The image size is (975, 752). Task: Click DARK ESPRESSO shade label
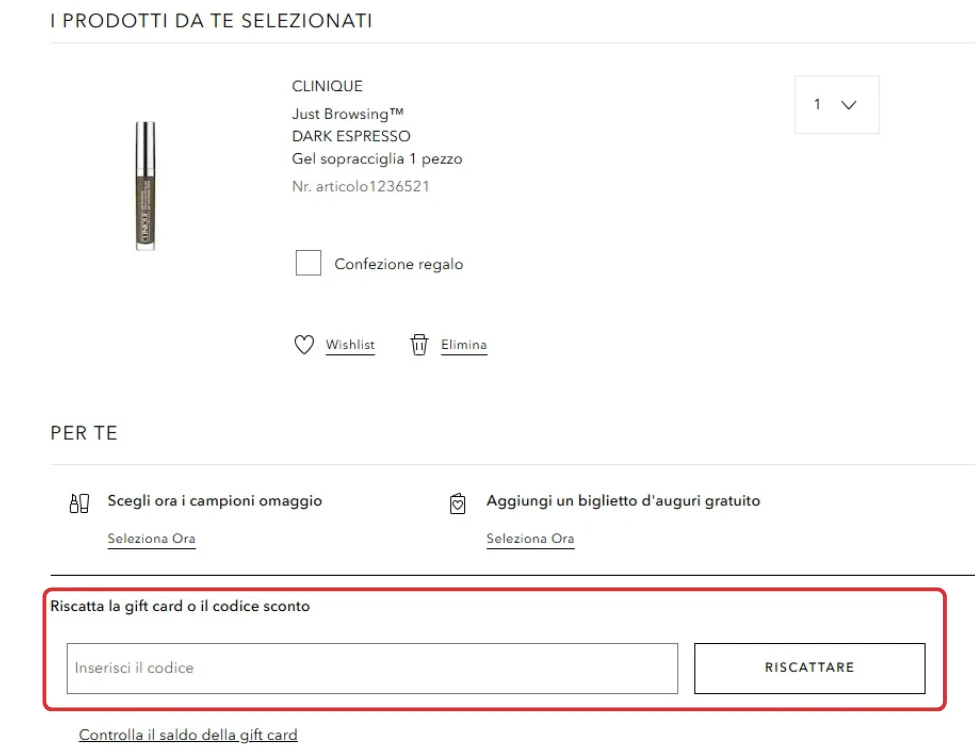coord(348,136)
